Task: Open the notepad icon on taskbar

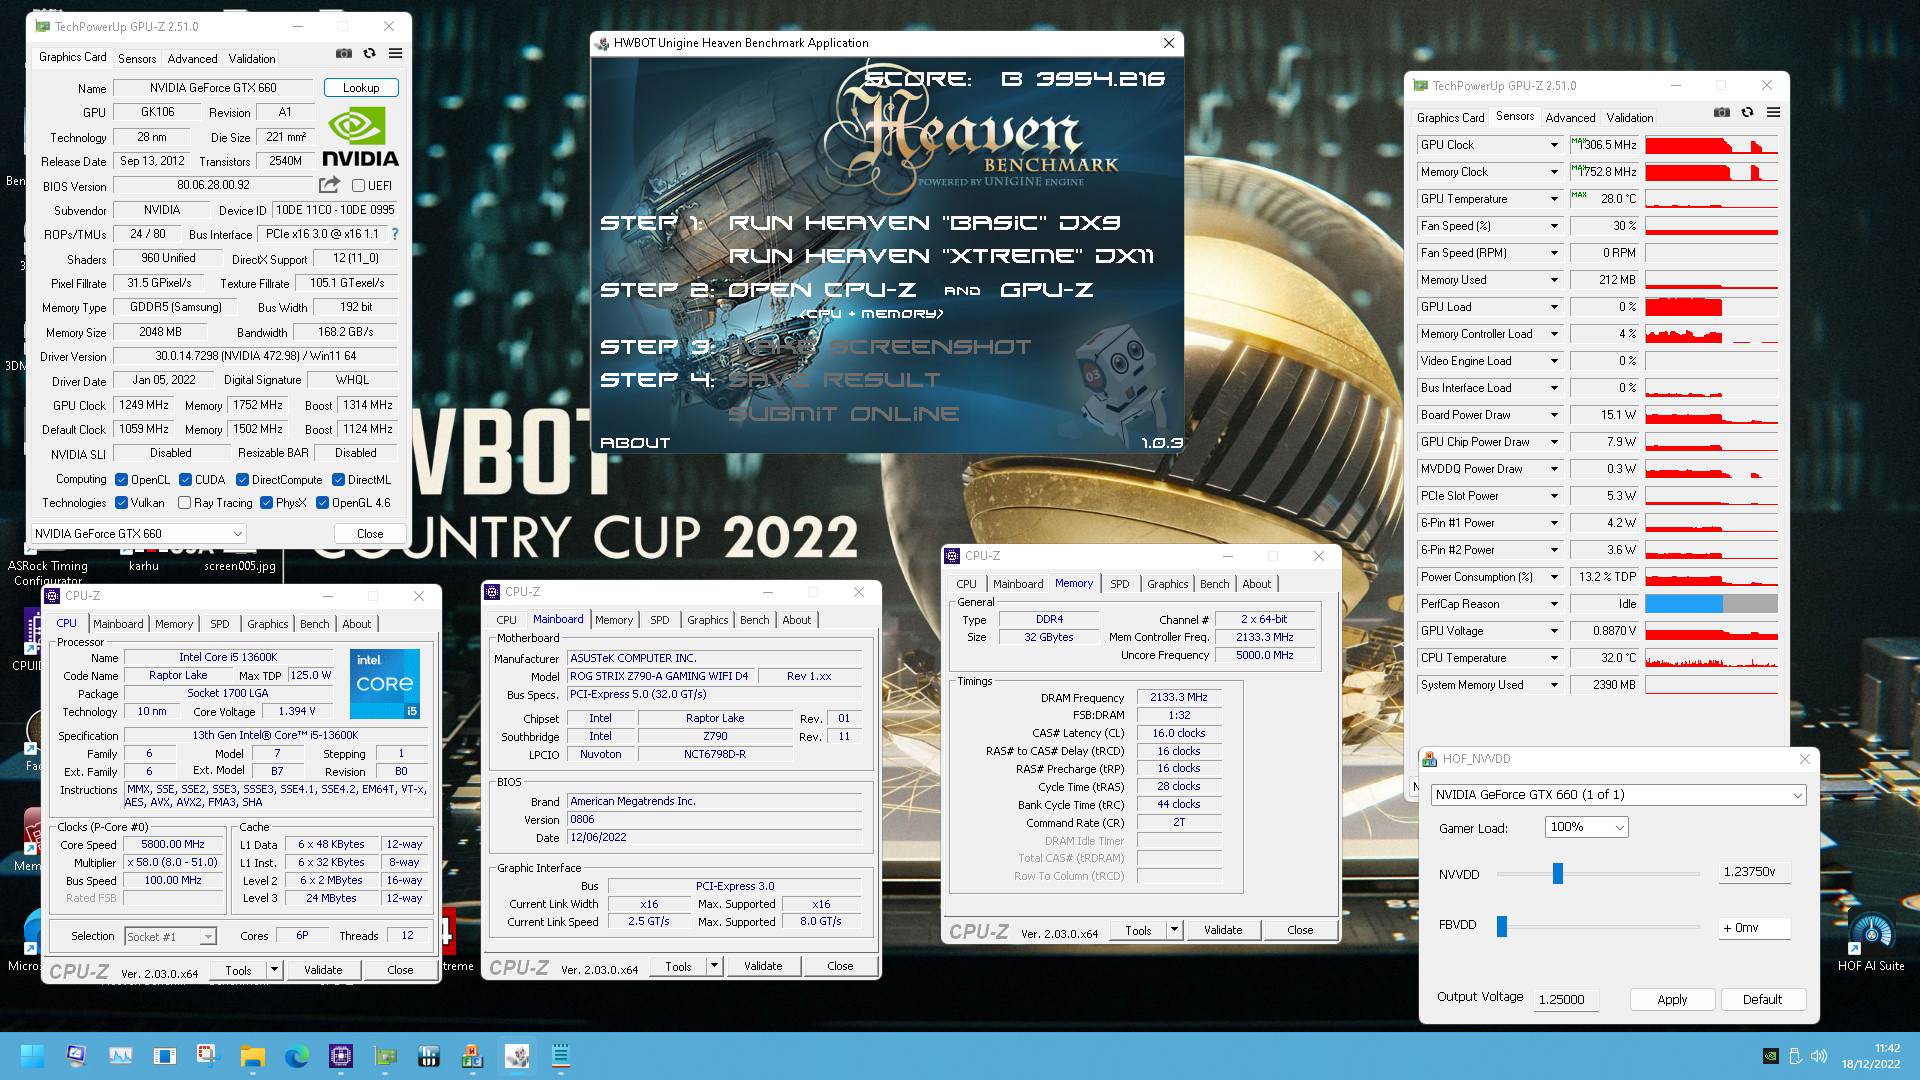Action: point(561,1056)
